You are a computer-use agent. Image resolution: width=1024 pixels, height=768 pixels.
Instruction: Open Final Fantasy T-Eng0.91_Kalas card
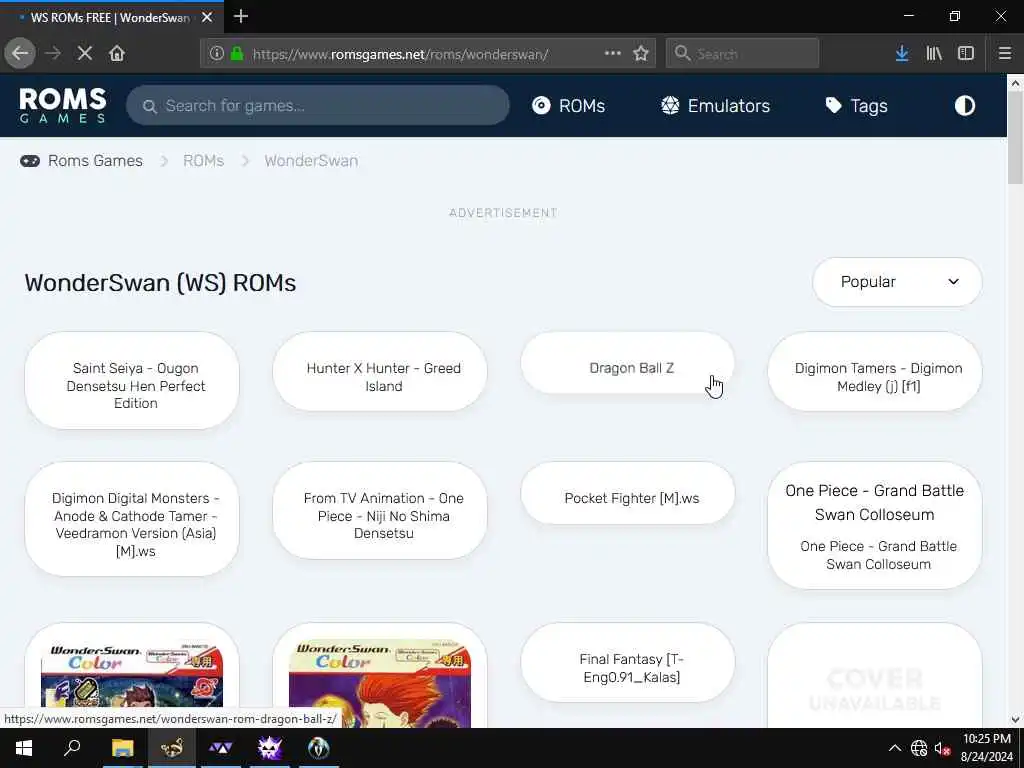click(x=628, y=662)
